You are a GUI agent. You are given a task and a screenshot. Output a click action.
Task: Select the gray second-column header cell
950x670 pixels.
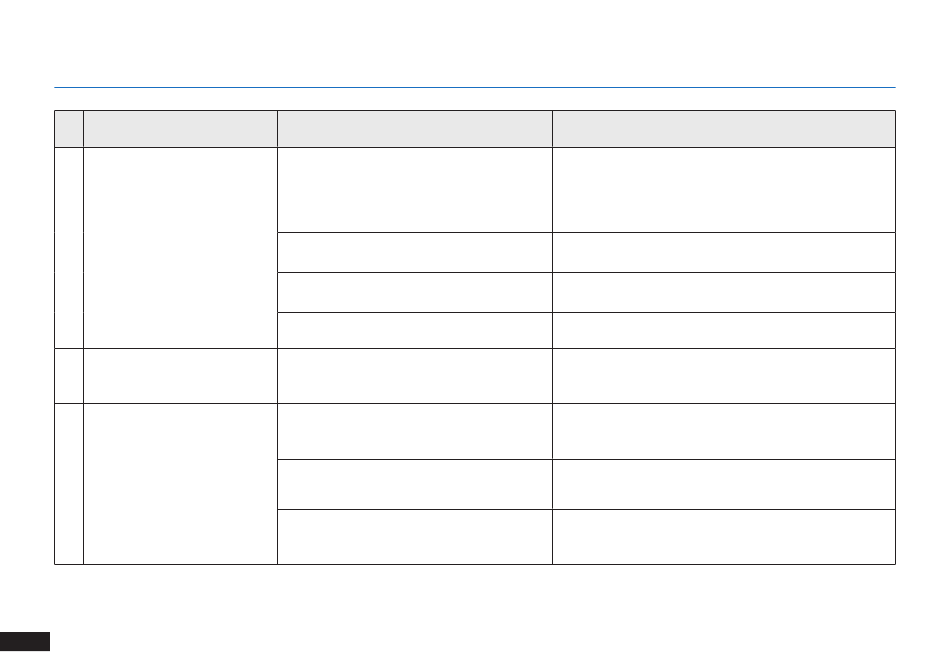tap(181, 129)
